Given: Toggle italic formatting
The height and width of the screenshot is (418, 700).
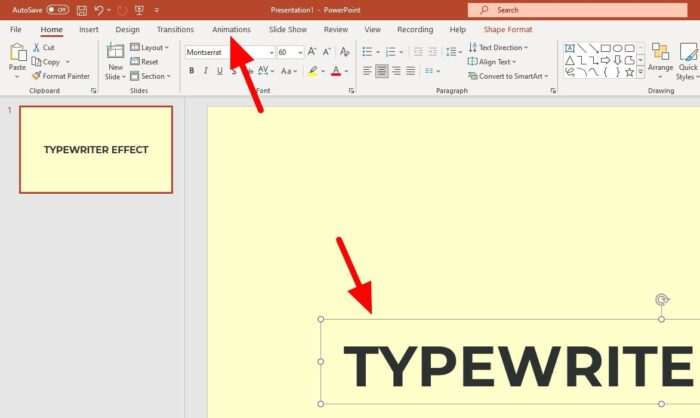Looking at the screenshot, I should 205,71.
